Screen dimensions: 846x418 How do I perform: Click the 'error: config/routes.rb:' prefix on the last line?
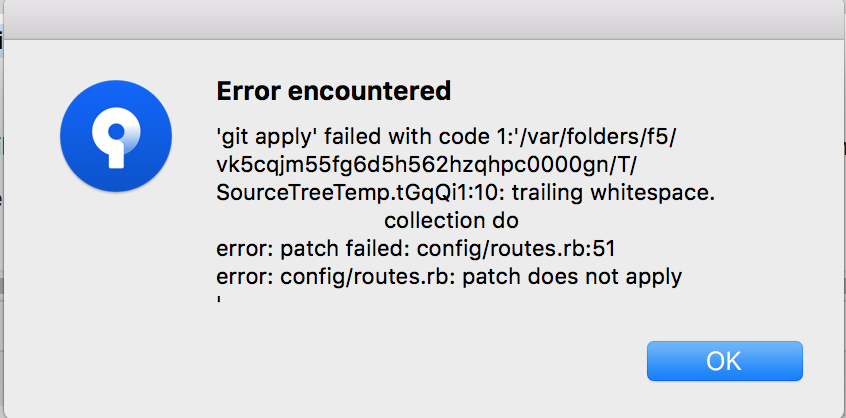click(337, 277)
